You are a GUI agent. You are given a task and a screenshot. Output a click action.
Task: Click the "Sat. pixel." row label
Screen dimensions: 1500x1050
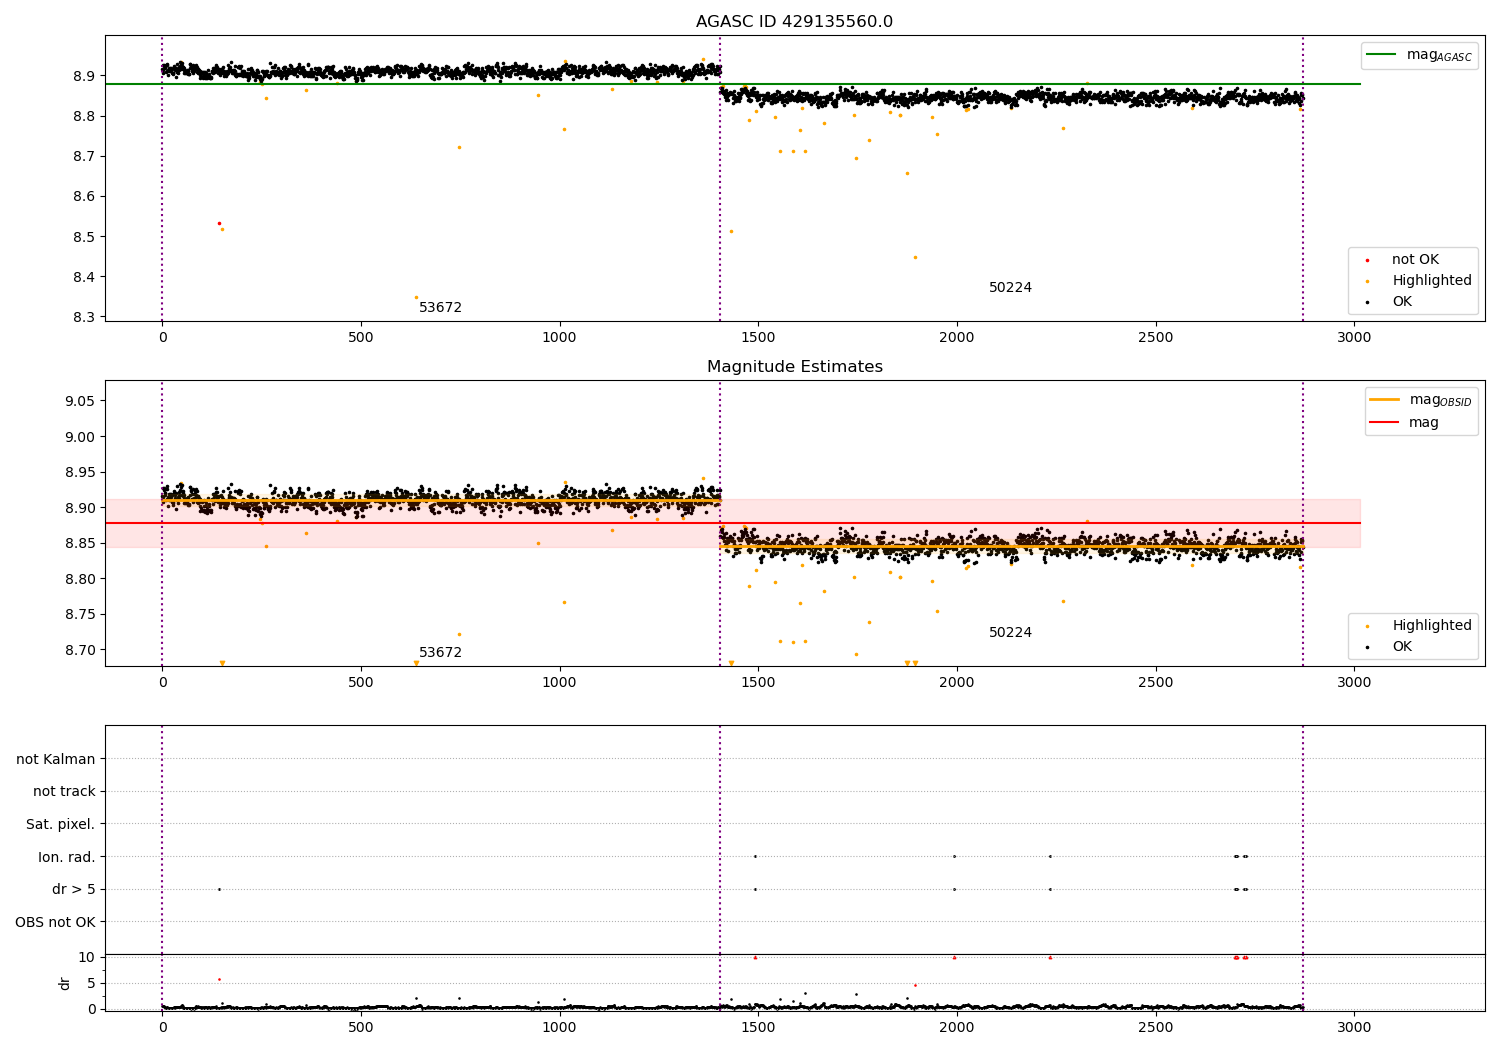point(61,825)
